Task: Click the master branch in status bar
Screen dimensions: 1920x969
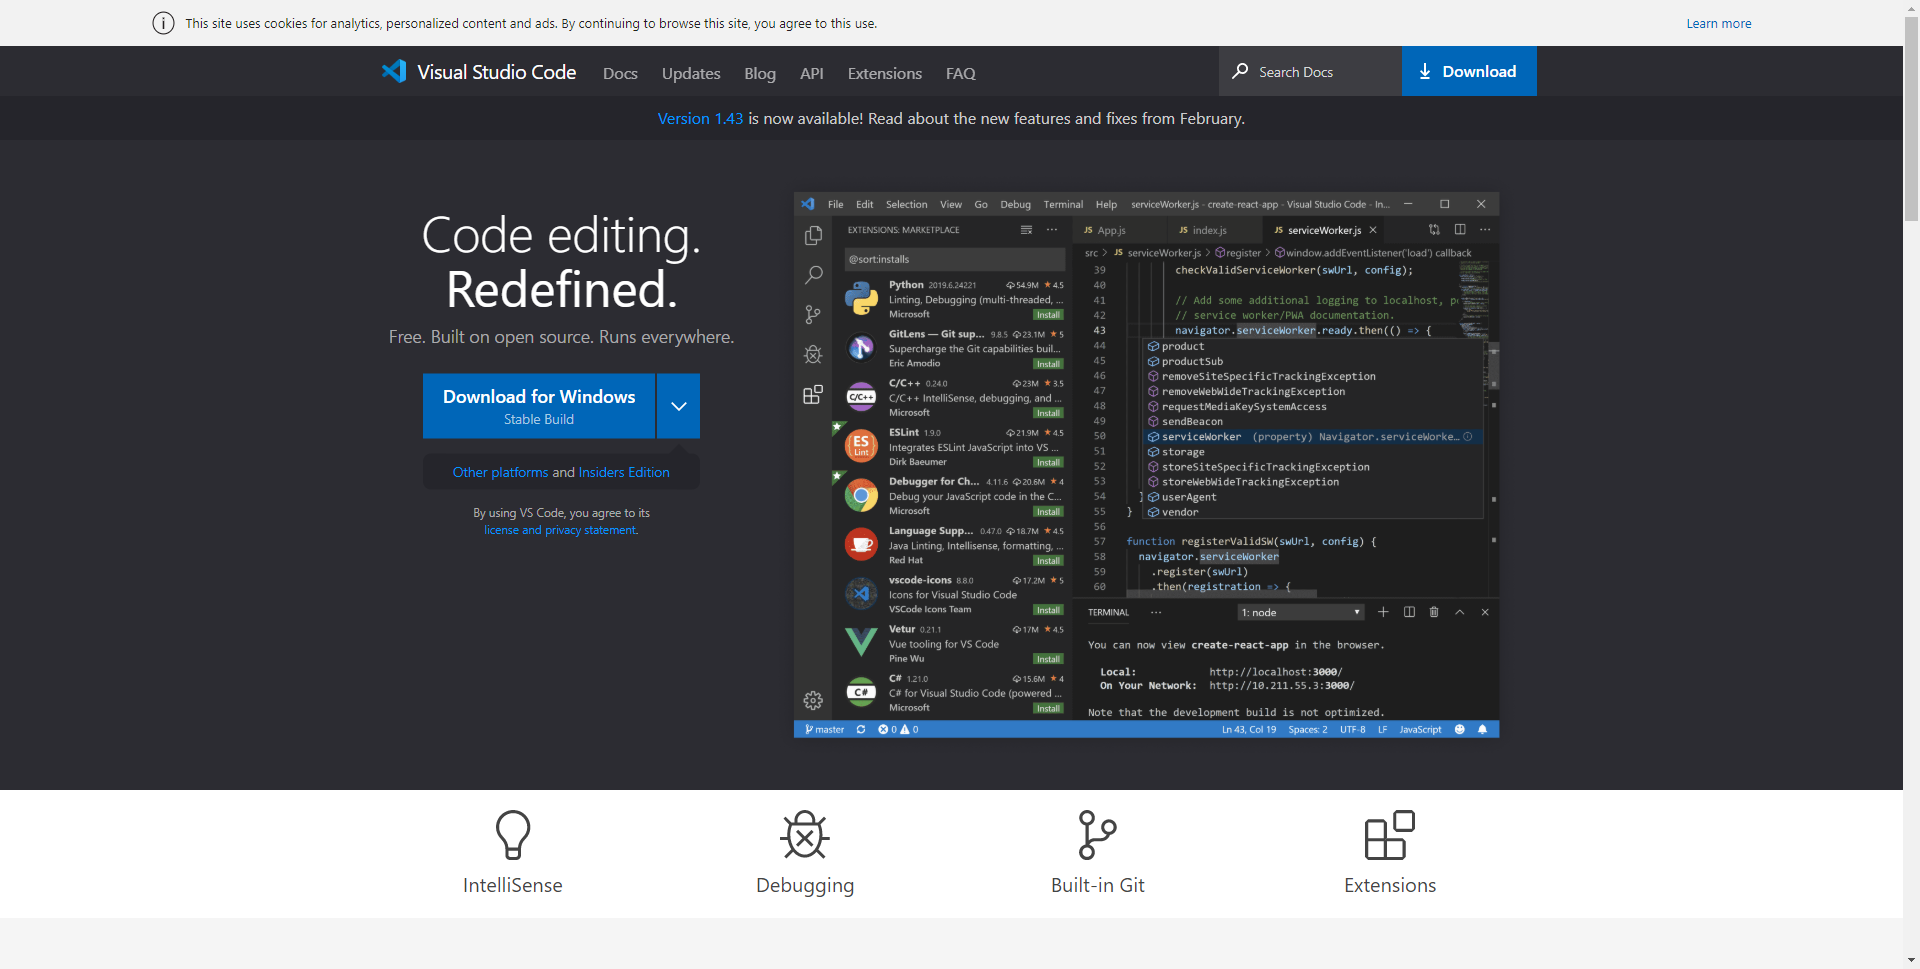Action: tap(825, 729)
